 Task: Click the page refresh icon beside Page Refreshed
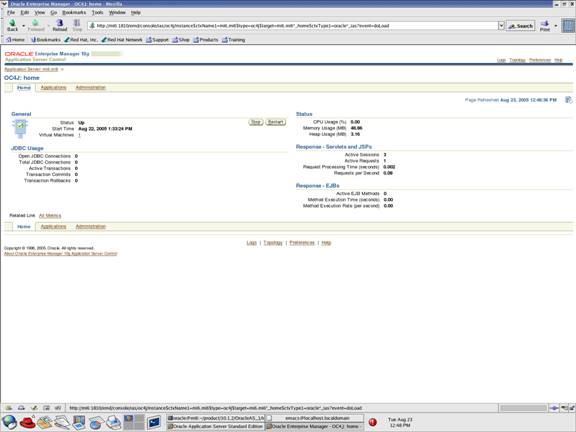(x=568, y=100)
